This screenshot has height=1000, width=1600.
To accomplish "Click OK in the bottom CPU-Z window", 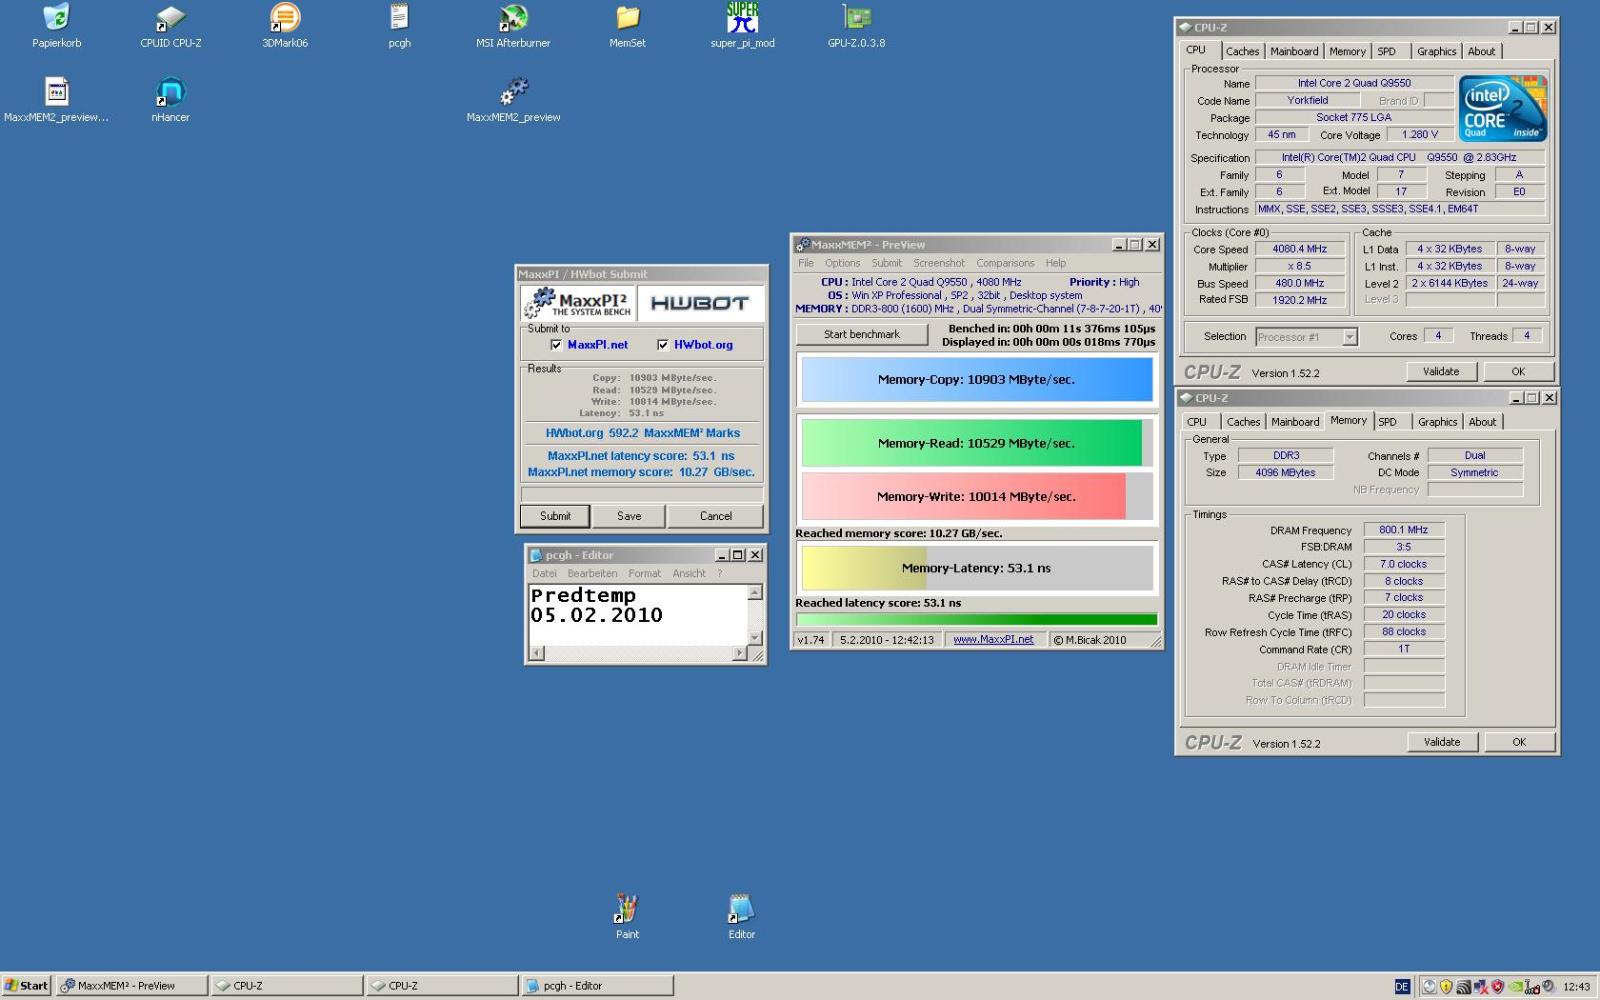I will point(1519,743).
